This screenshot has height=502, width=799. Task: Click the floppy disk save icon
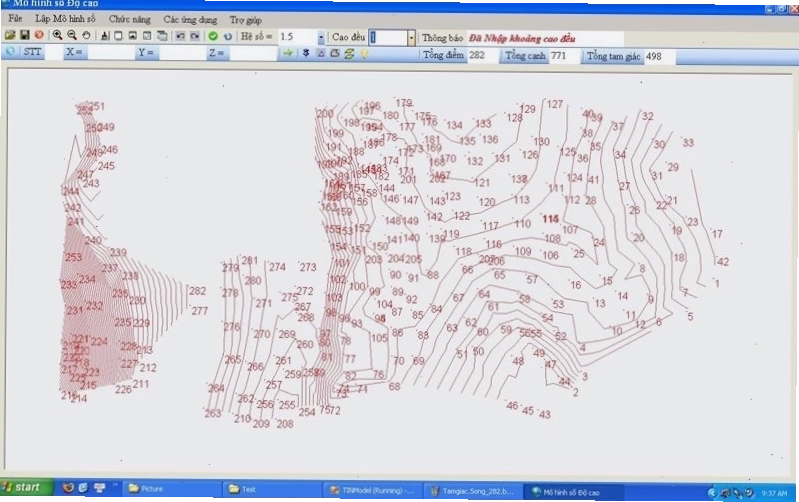tap(24, 35)
